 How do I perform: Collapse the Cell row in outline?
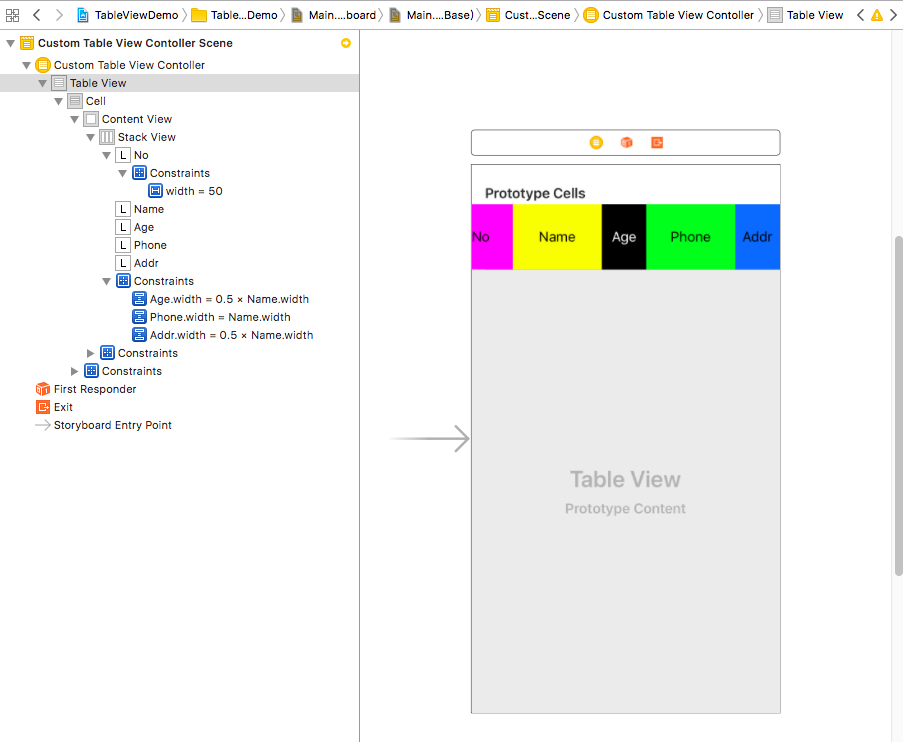[59, 101]
